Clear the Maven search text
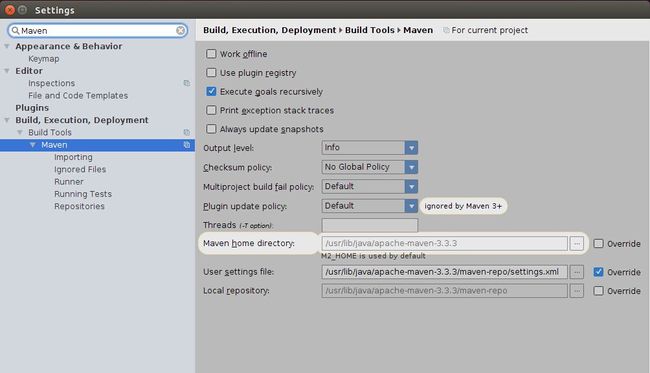 coord(180,31)
